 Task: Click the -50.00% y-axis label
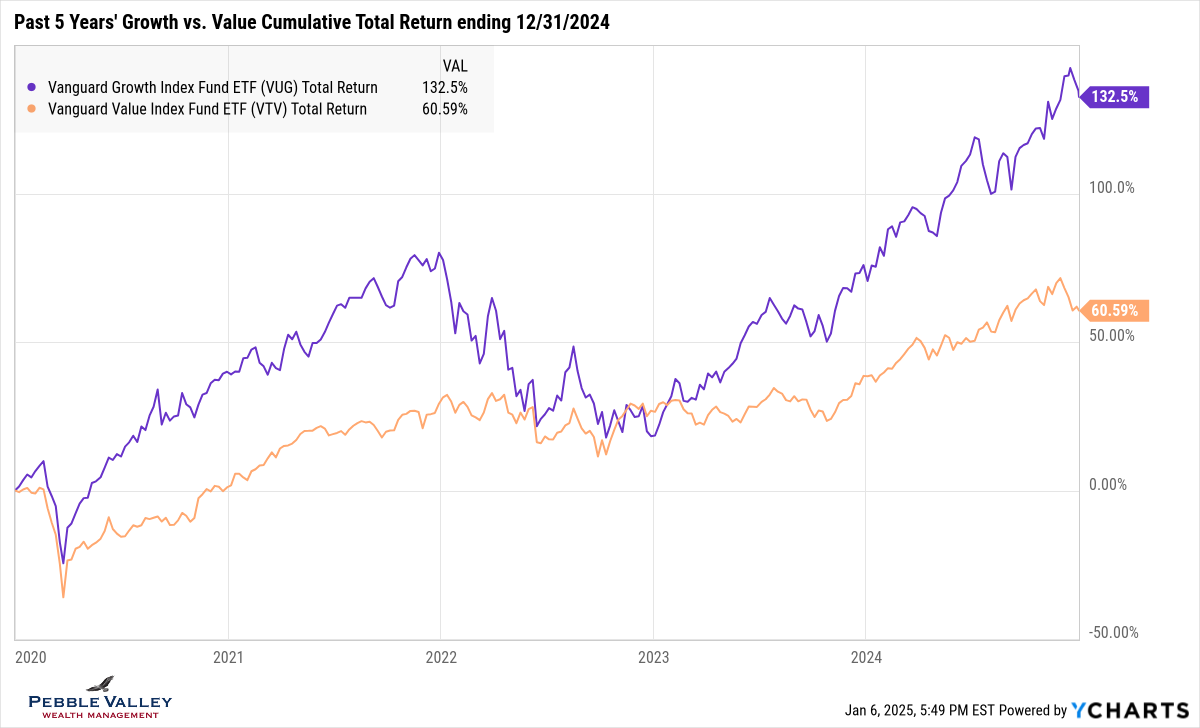point(1110,632)
